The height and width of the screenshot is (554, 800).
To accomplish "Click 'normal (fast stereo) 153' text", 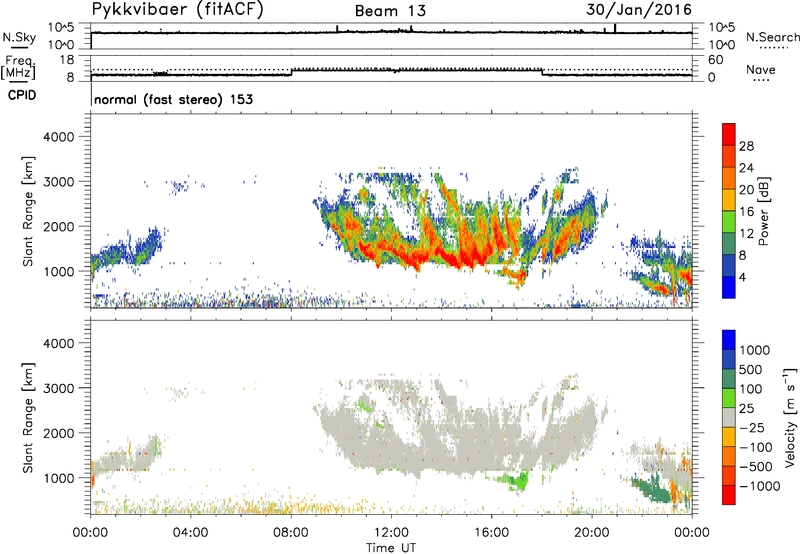I will point(173,99).
